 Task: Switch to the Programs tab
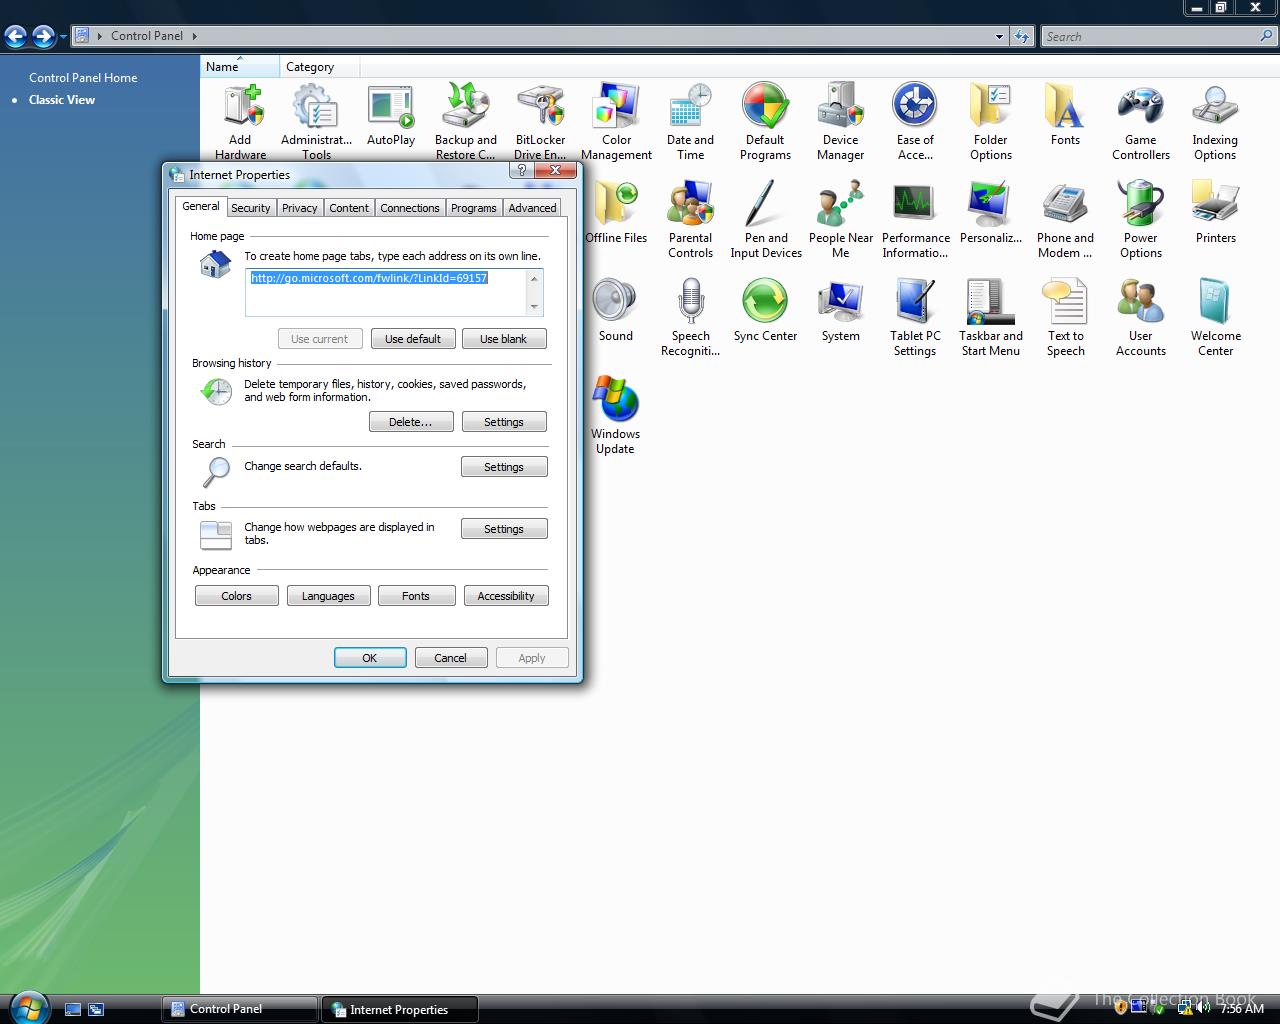(x=473, y=208)
